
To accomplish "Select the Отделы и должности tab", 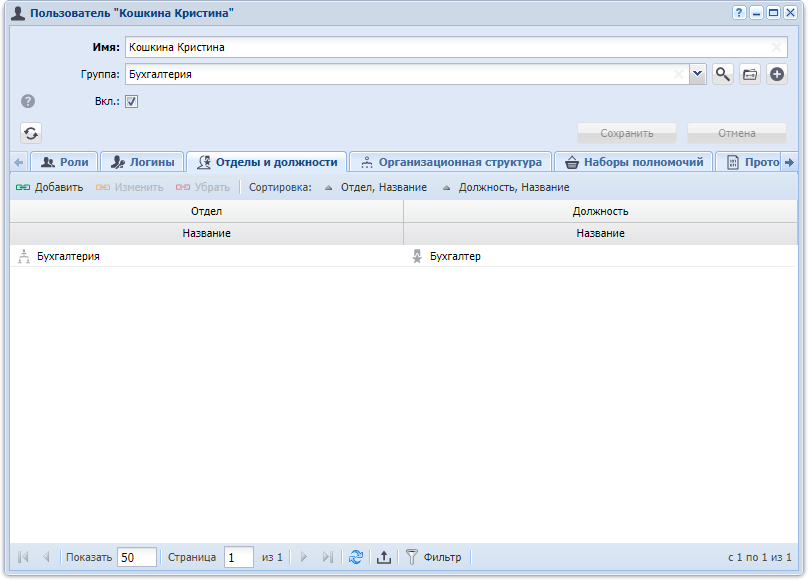I will point(267,162).
